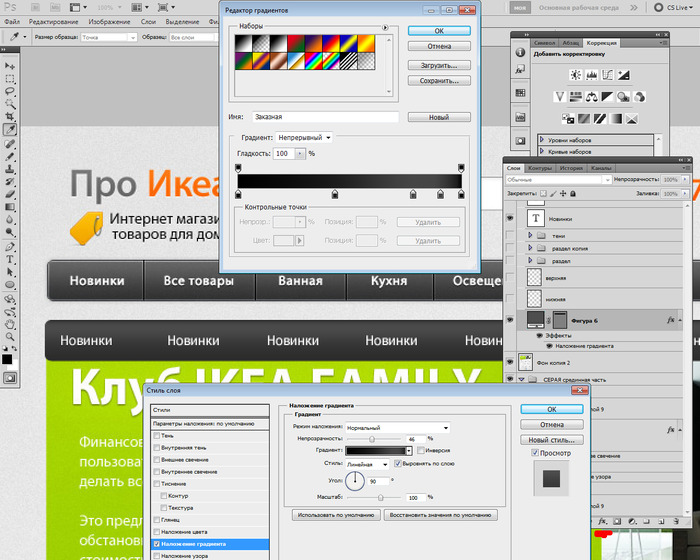This screenshot has height=560, width=700.
Task: Select the Pen tool
Action: coord(9,247)
